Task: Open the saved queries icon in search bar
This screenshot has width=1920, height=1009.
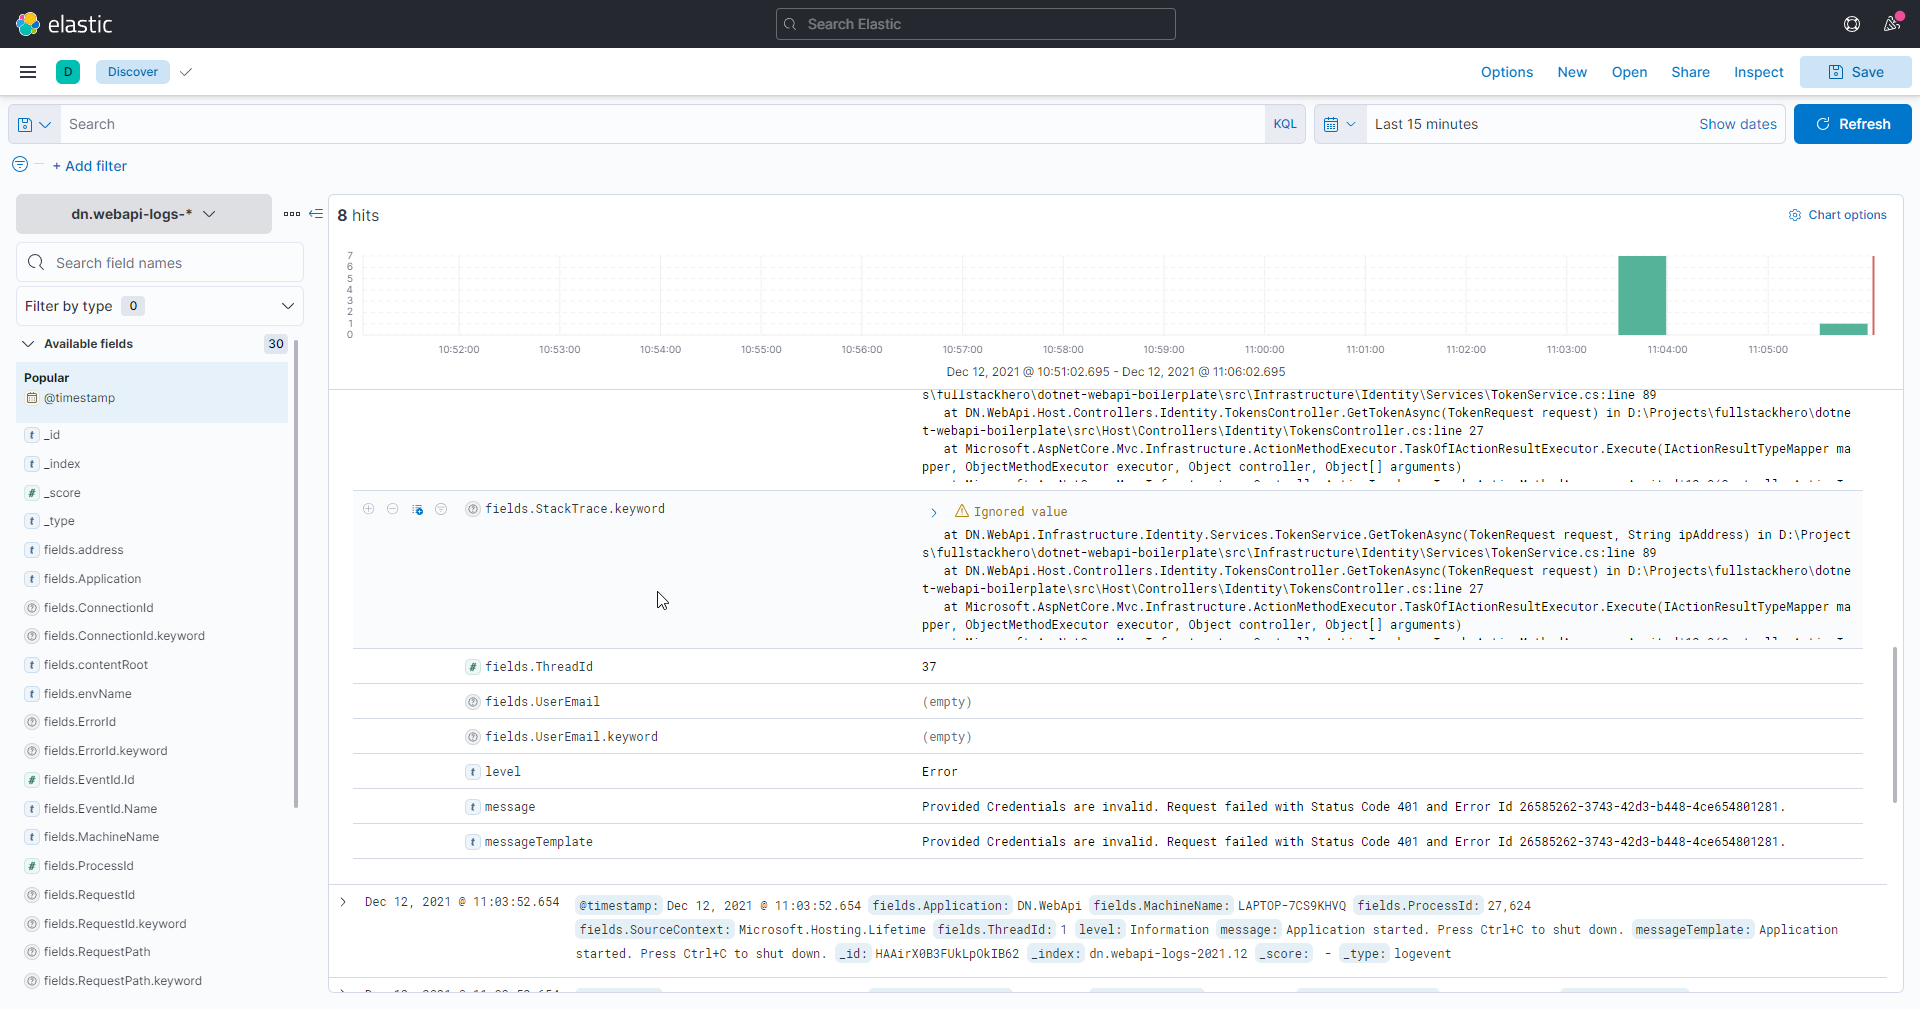Action: [33, 123]
